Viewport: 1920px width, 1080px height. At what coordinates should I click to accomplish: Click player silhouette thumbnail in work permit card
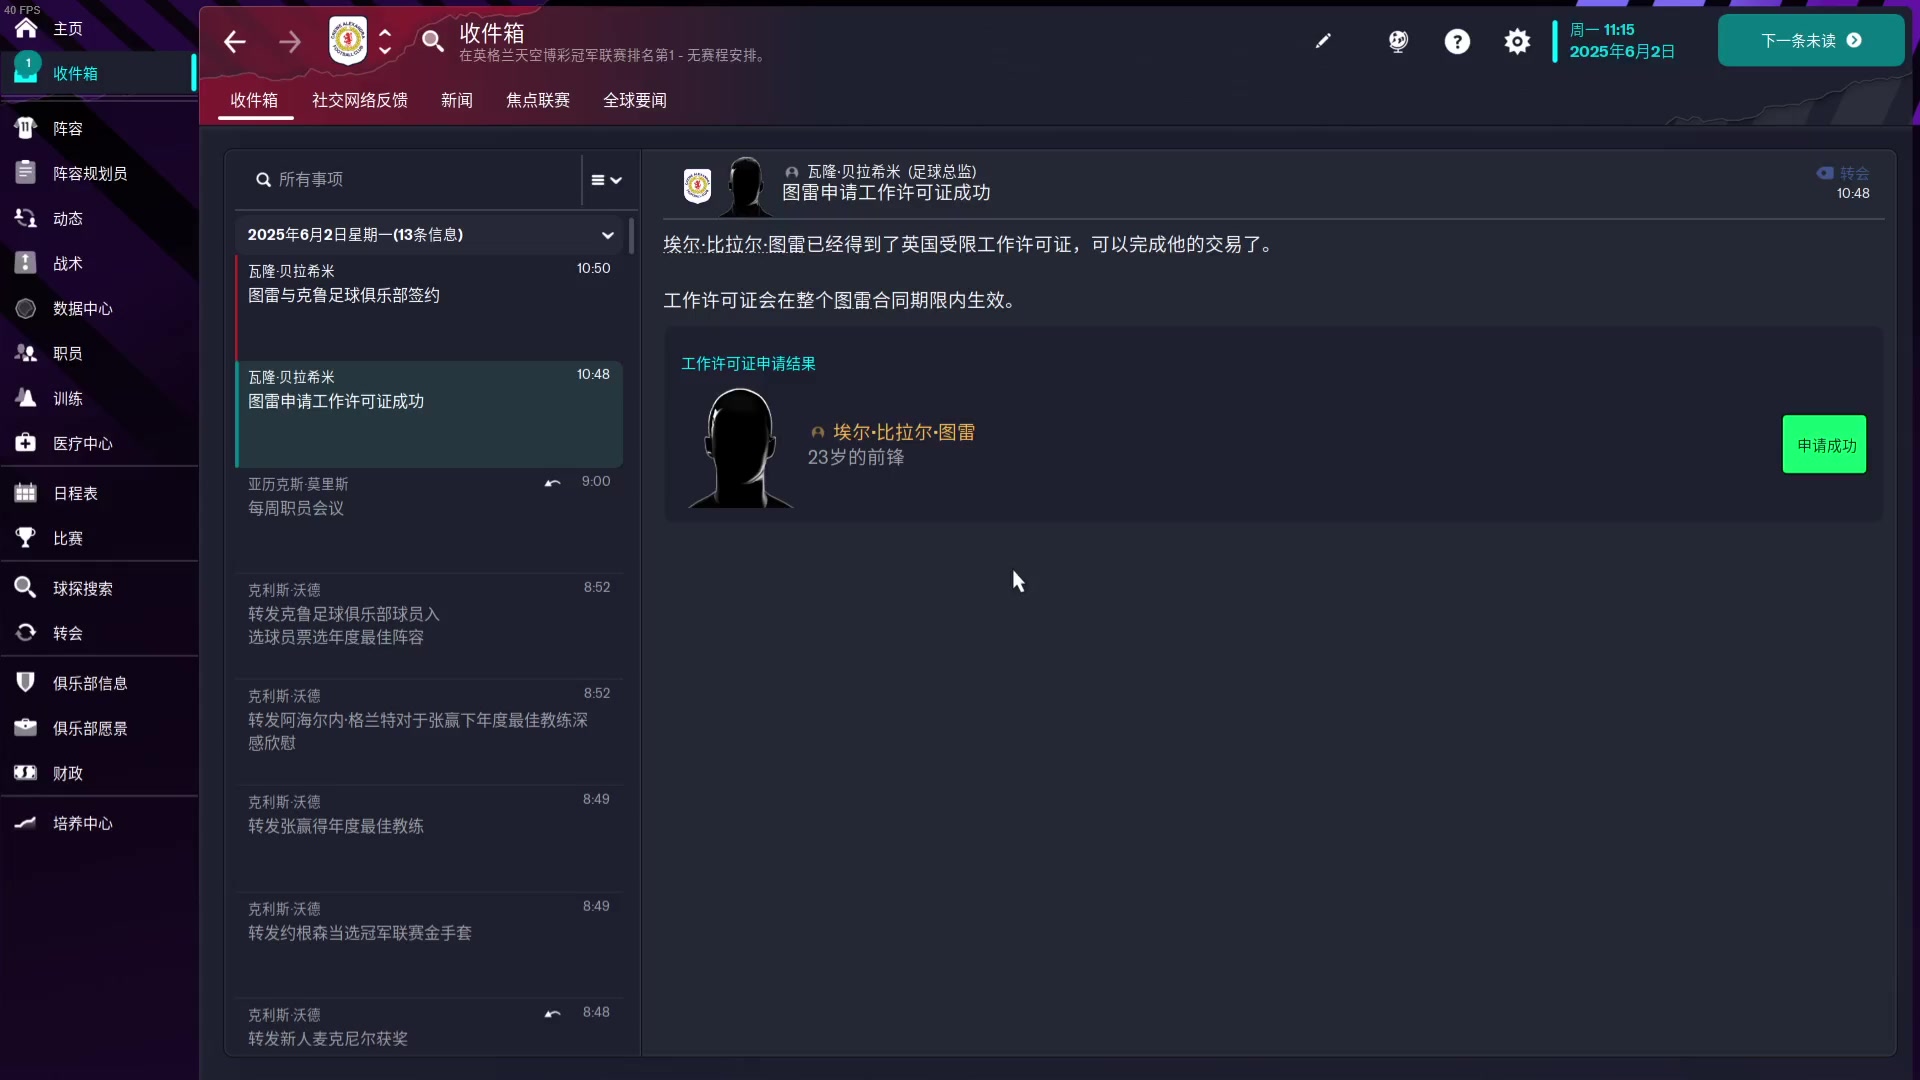click(740, 447)
